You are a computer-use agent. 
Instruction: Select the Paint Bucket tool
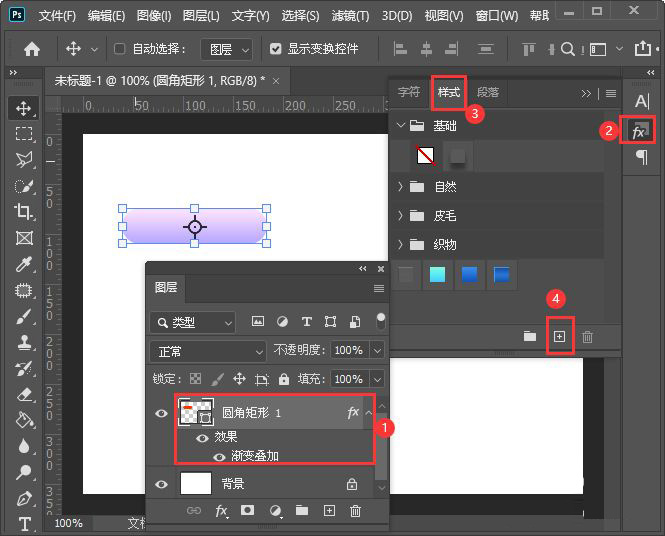(x=24, y=420)
